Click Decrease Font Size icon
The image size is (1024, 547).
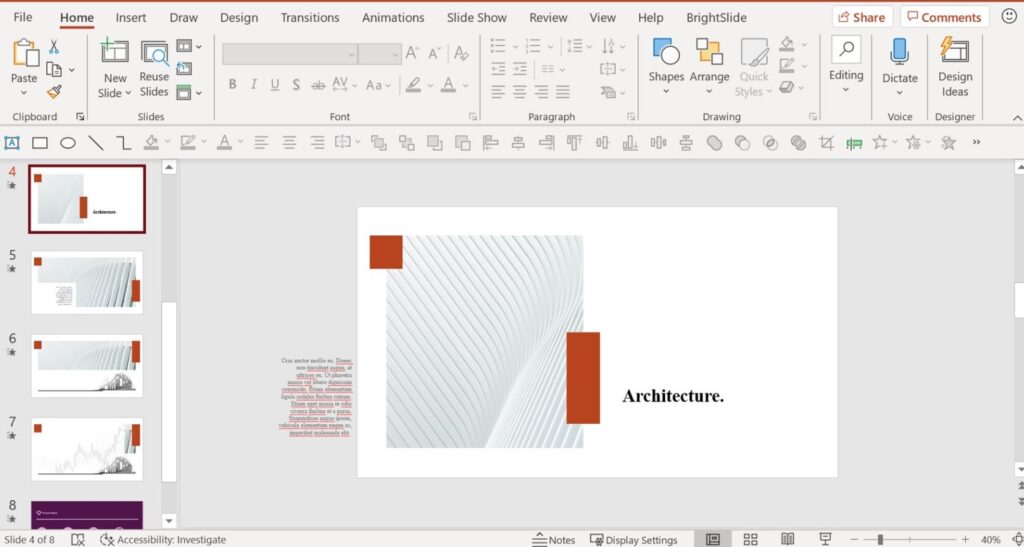(435, 53)
